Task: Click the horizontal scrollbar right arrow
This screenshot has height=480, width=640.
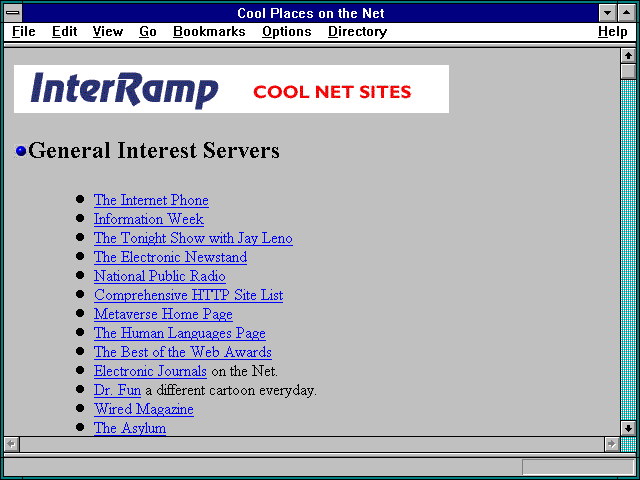Action: (x=612, y=444)
